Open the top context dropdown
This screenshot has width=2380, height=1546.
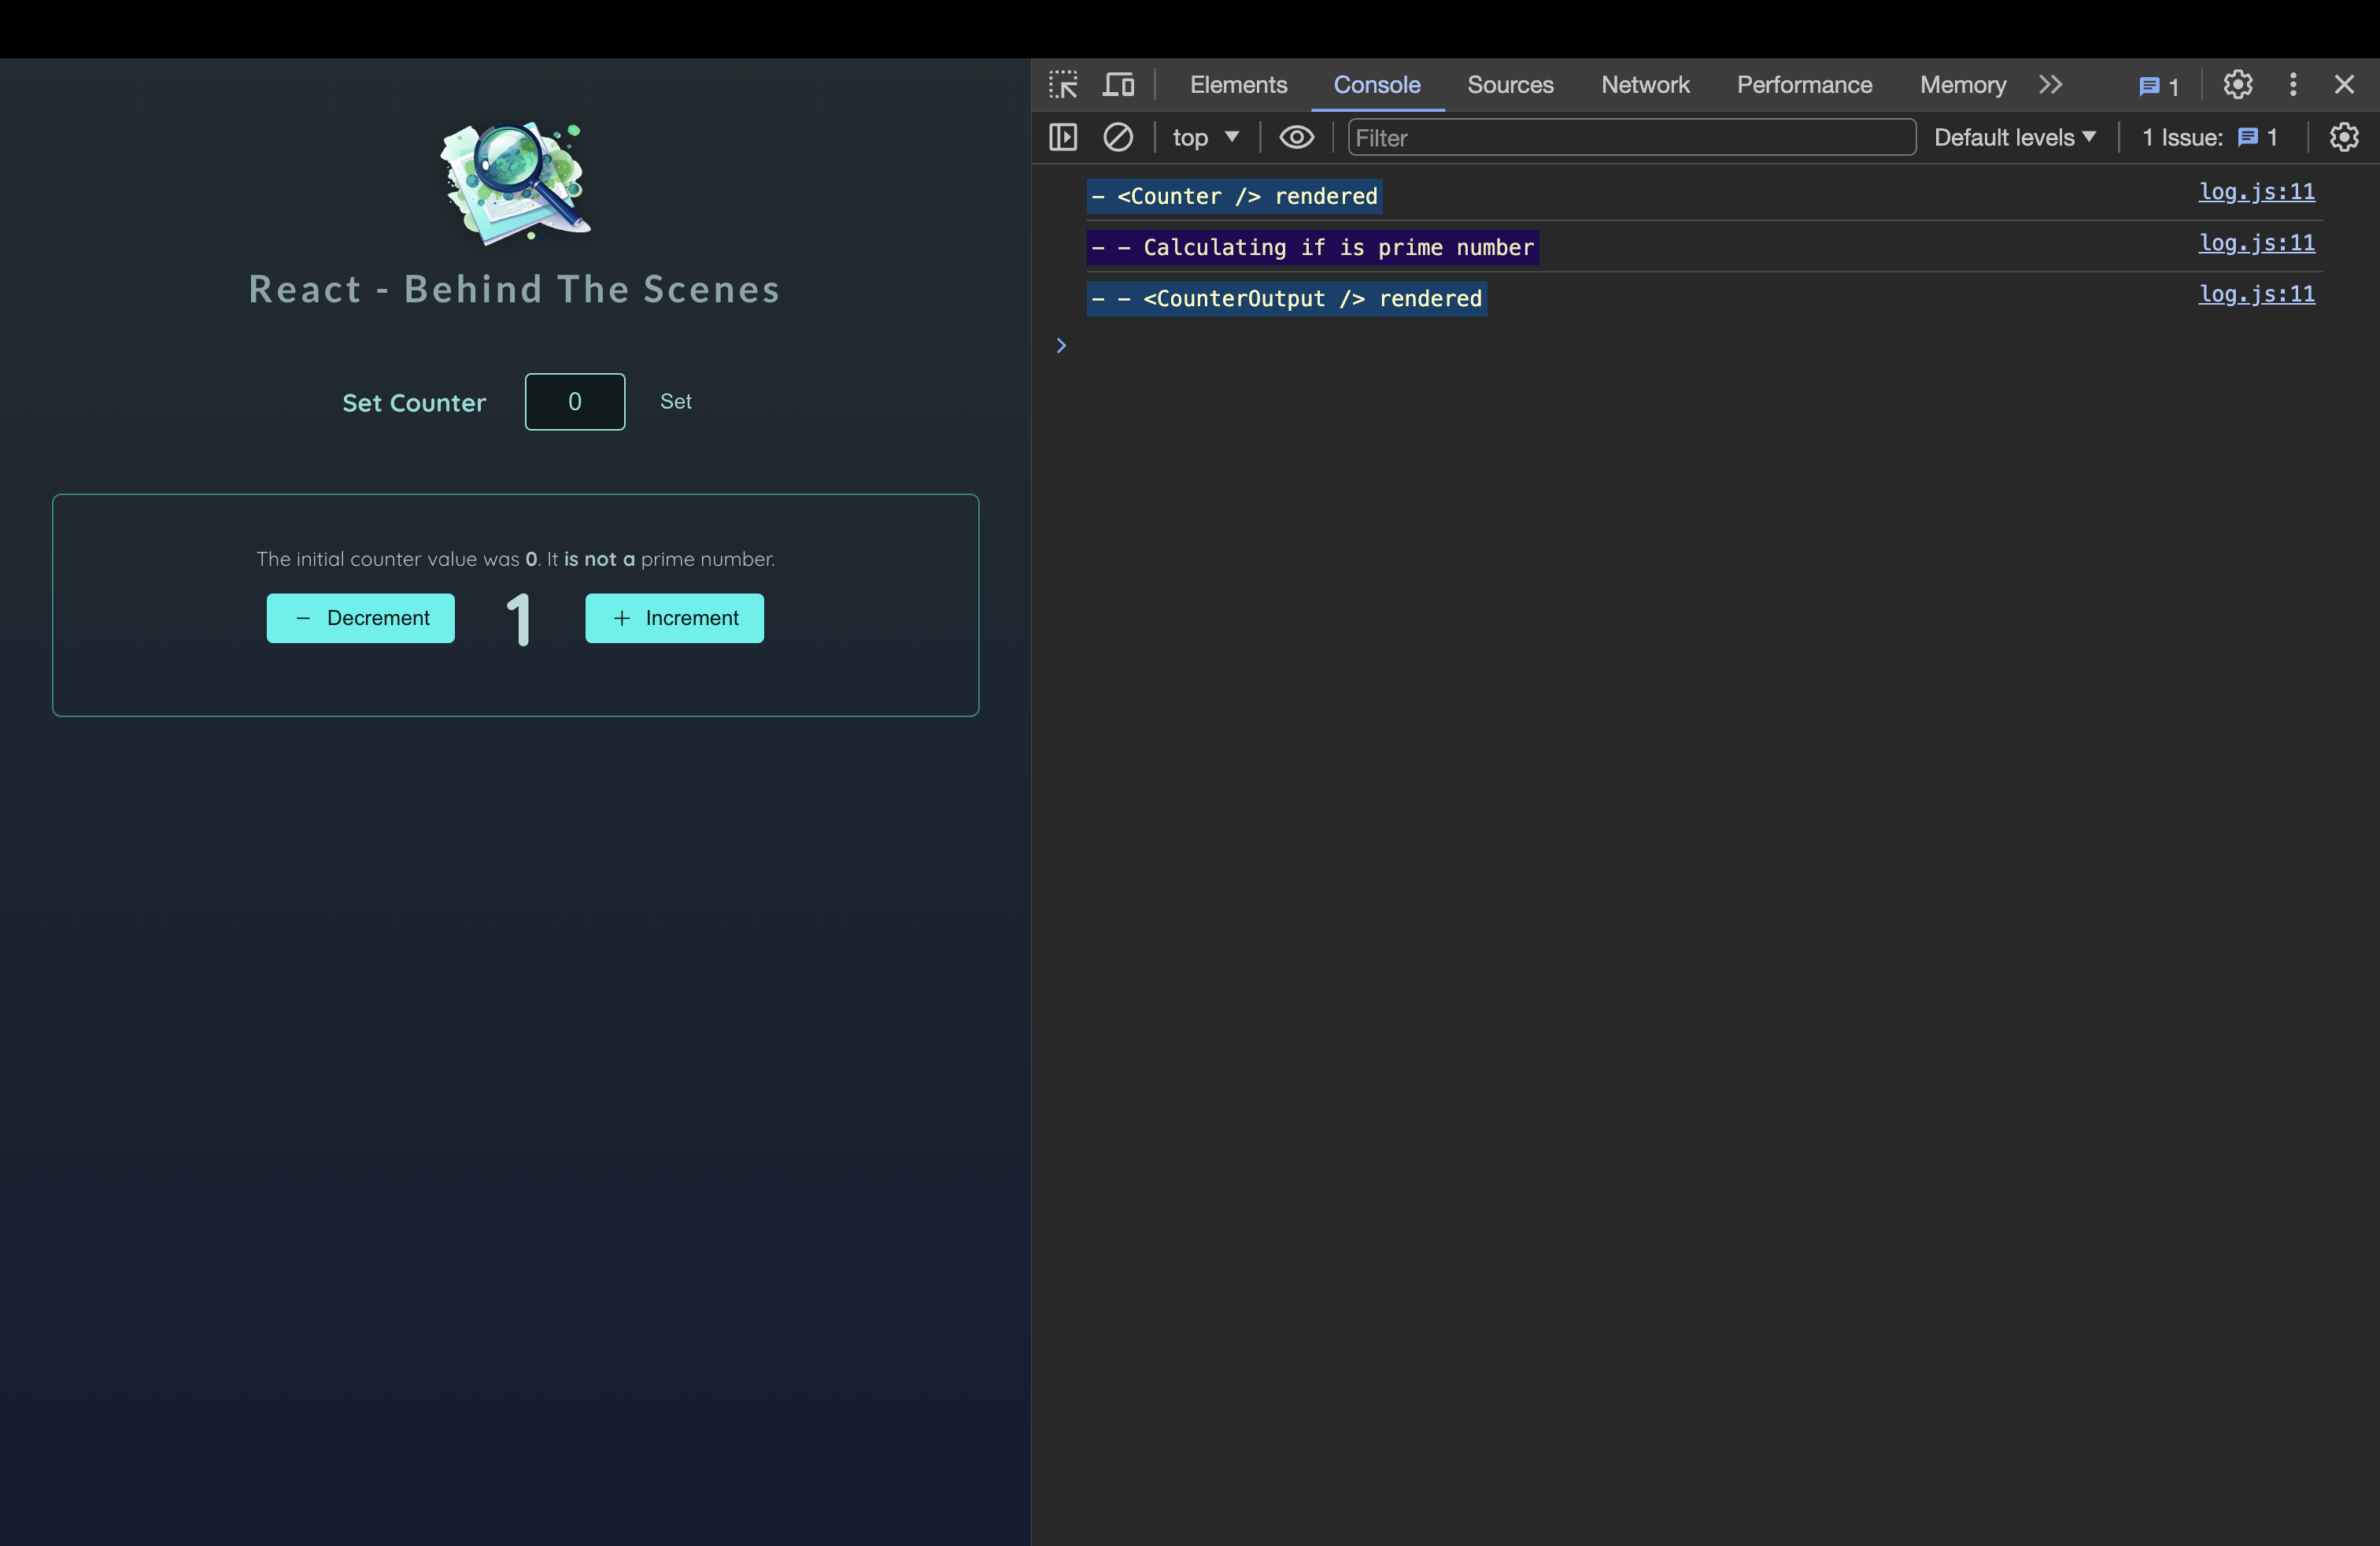[x=1205, y=137]
